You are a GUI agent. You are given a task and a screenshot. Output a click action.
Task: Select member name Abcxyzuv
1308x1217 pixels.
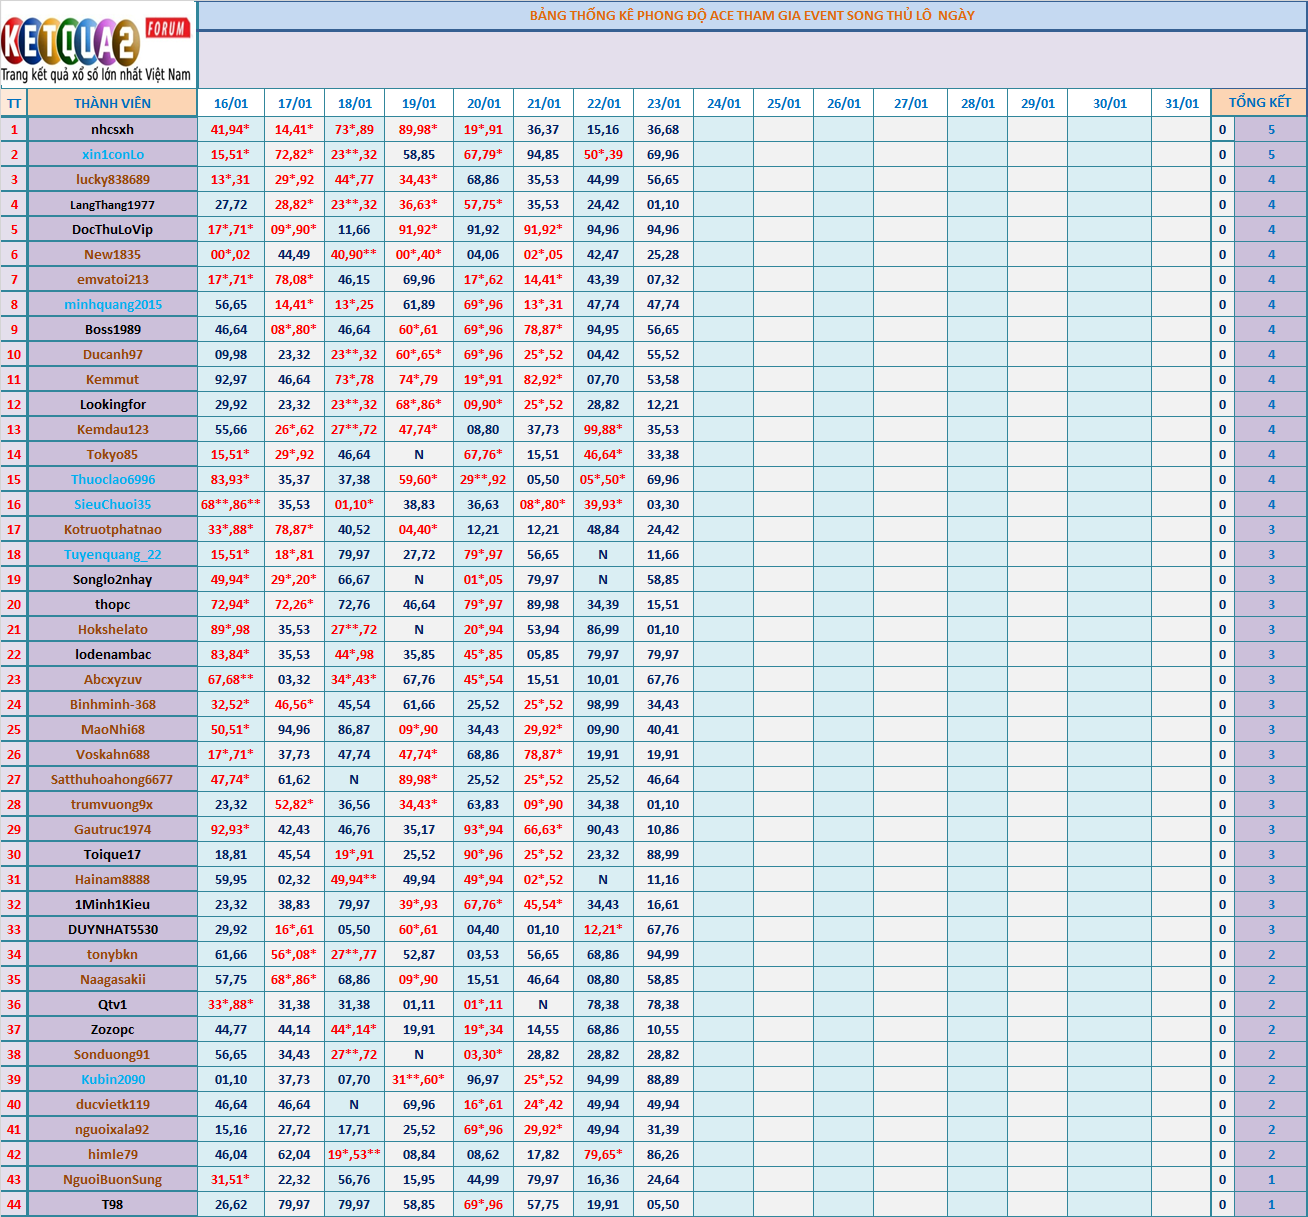pyautogui.click(x=112, y=679)
